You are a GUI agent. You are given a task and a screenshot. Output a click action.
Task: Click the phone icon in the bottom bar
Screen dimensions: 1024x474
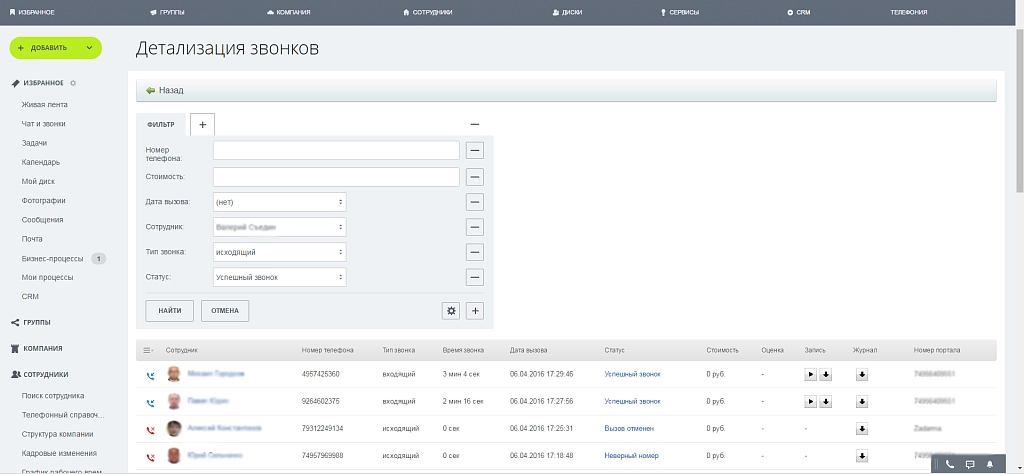coord(950,464)
